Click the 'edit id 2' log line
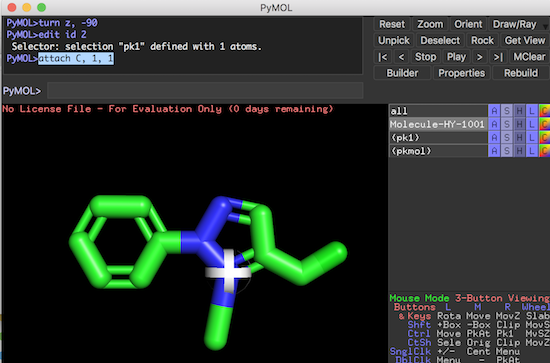This screenshot has width=550, height=363. (x=47, y=34)
